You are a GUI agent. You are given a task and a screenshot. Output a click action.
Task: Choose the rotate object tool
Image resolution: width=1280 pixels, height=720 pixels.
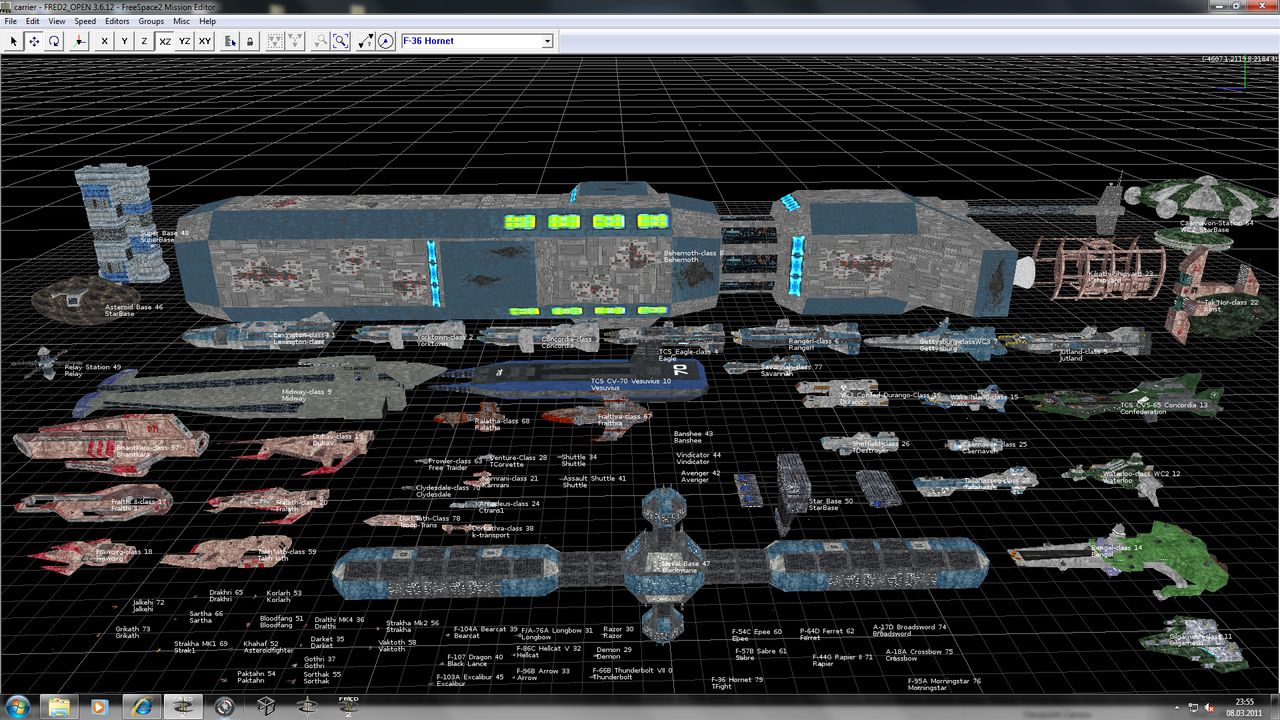(x=54, y=41)
